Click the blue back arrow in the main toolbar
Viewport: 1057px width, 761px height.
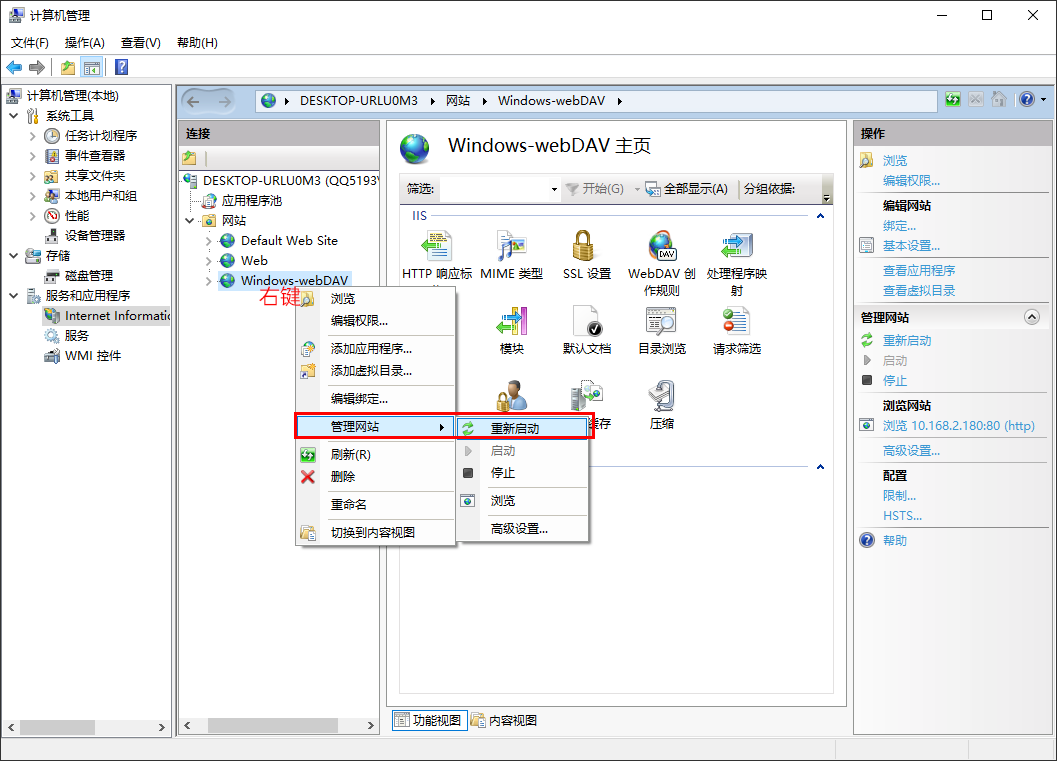point(14,67)
